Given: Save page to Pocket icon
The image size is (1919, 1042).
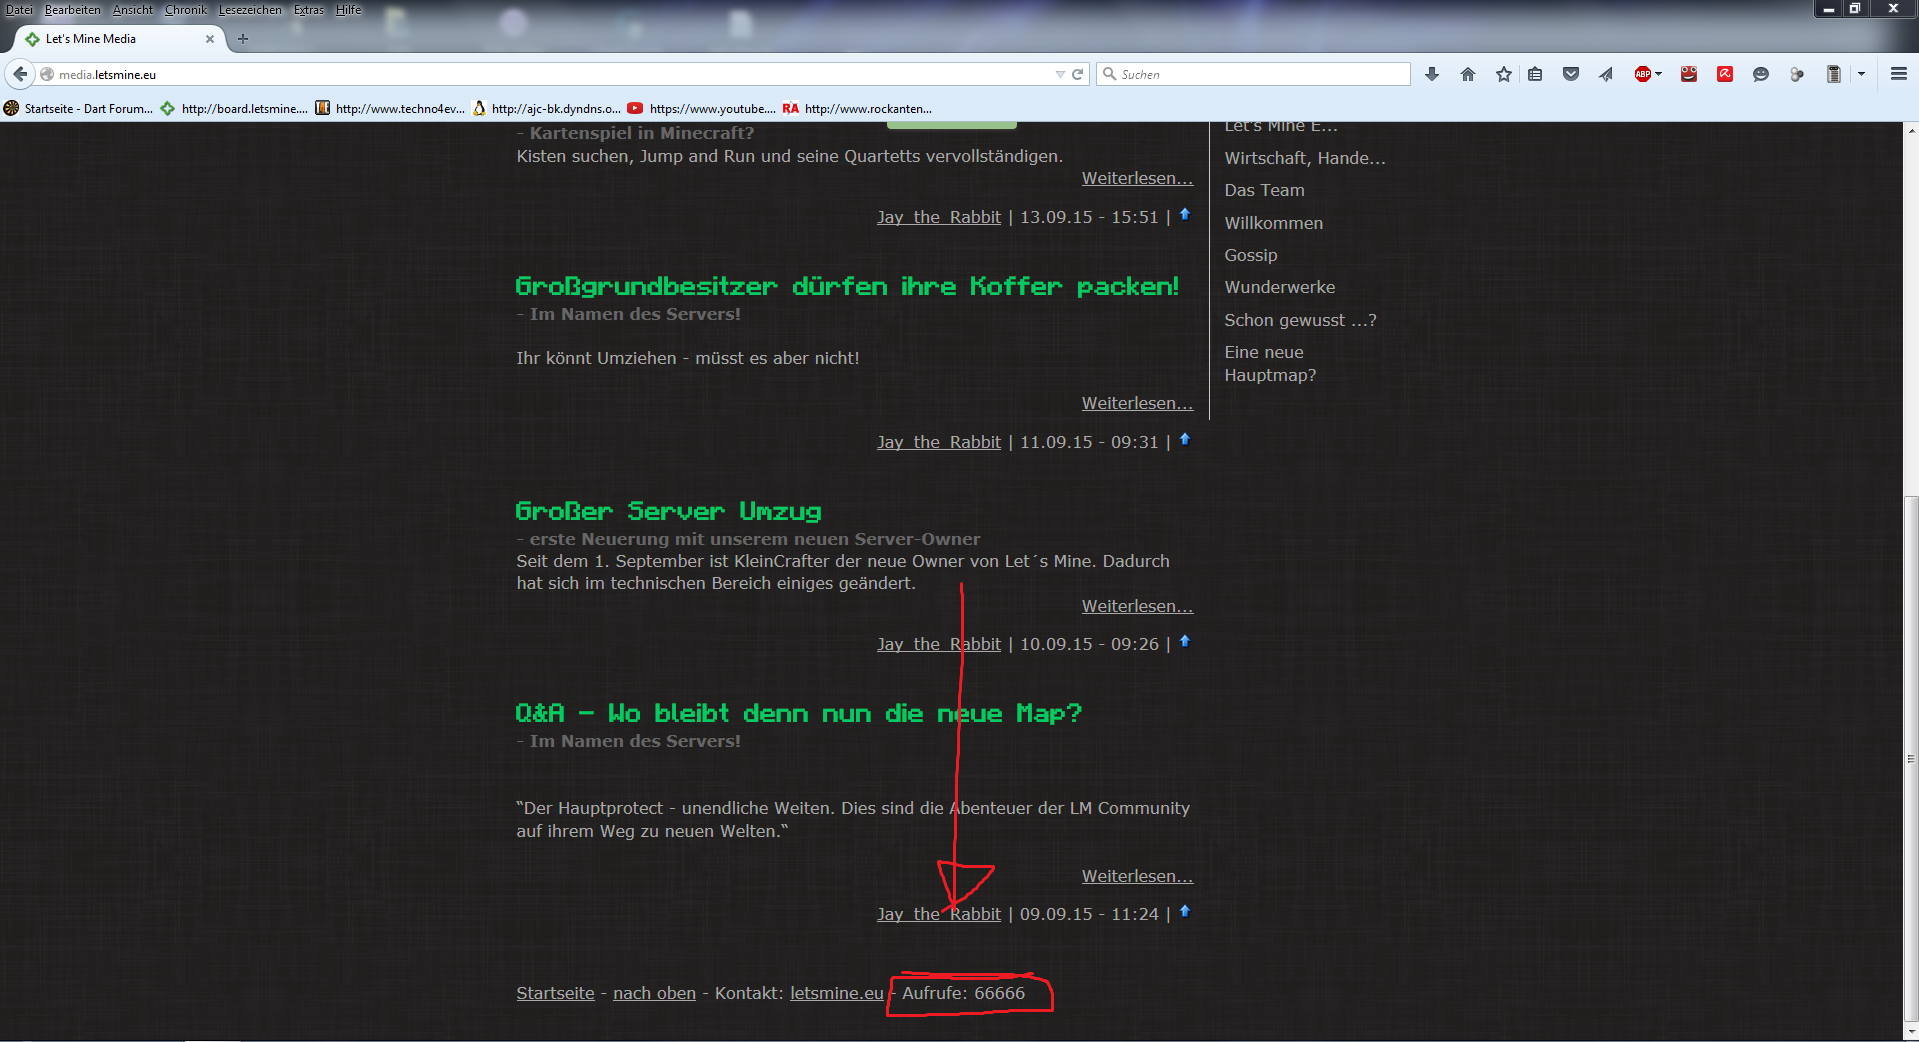Looking at the screenshot, I should tap(1571, 74).
